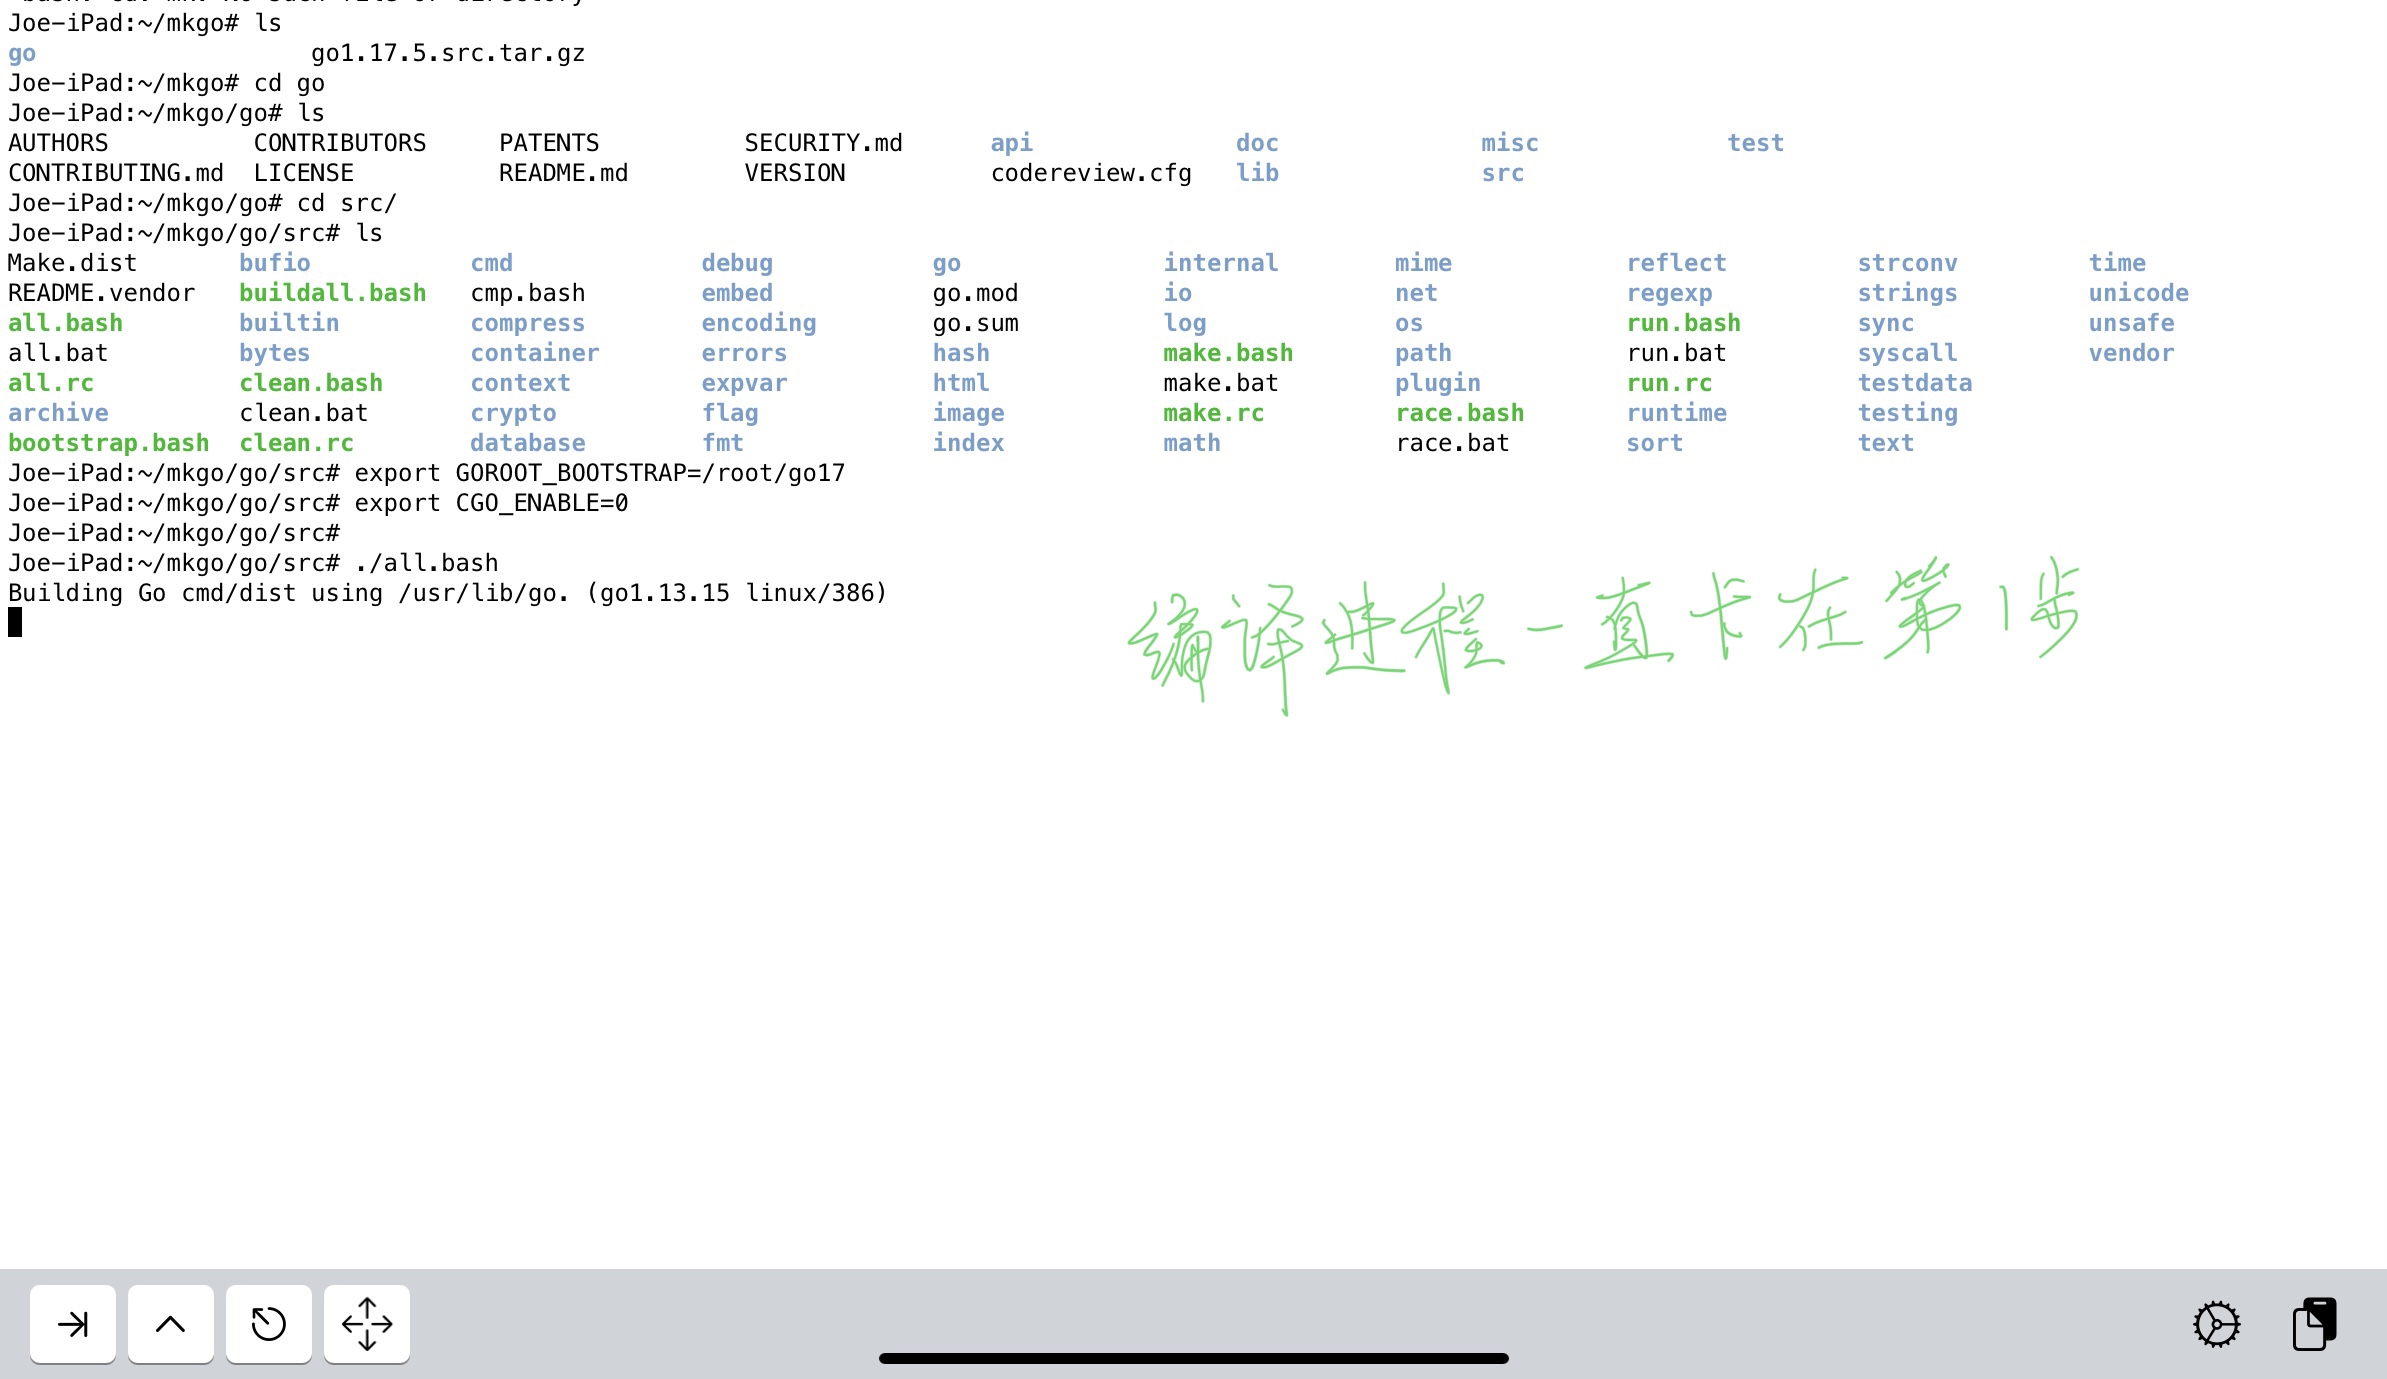Select the clean.bash script icon

312,381
